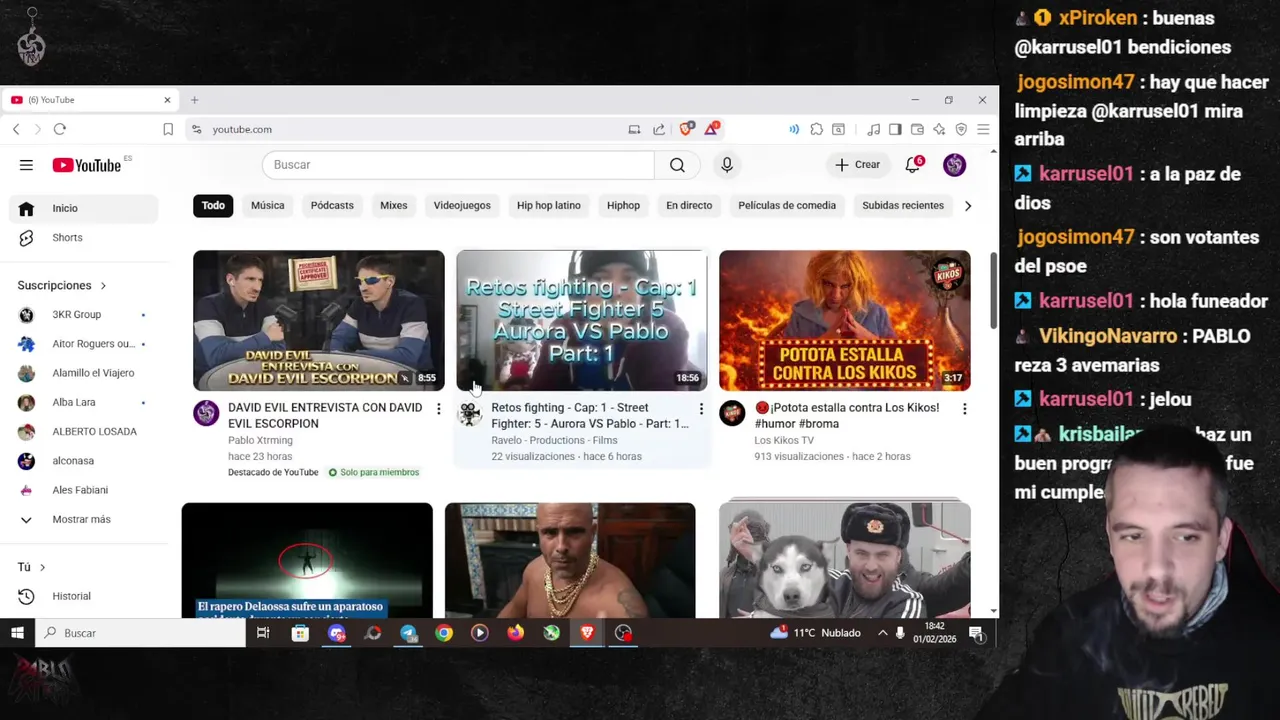Select the En directo chip
The image size is (1280, 720).
[689, 206]
